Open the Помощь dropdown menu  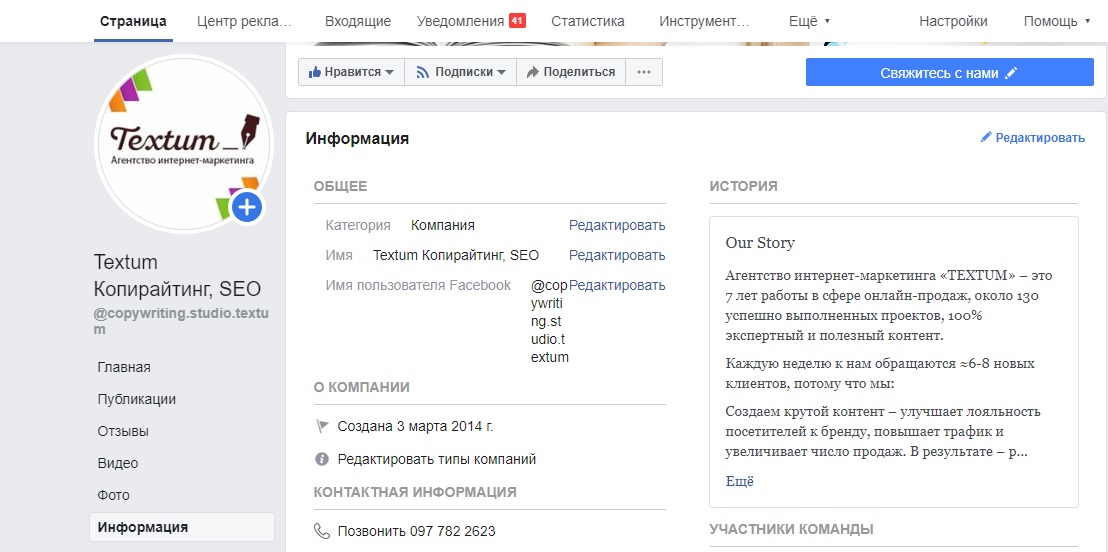tap(1056, 21)
